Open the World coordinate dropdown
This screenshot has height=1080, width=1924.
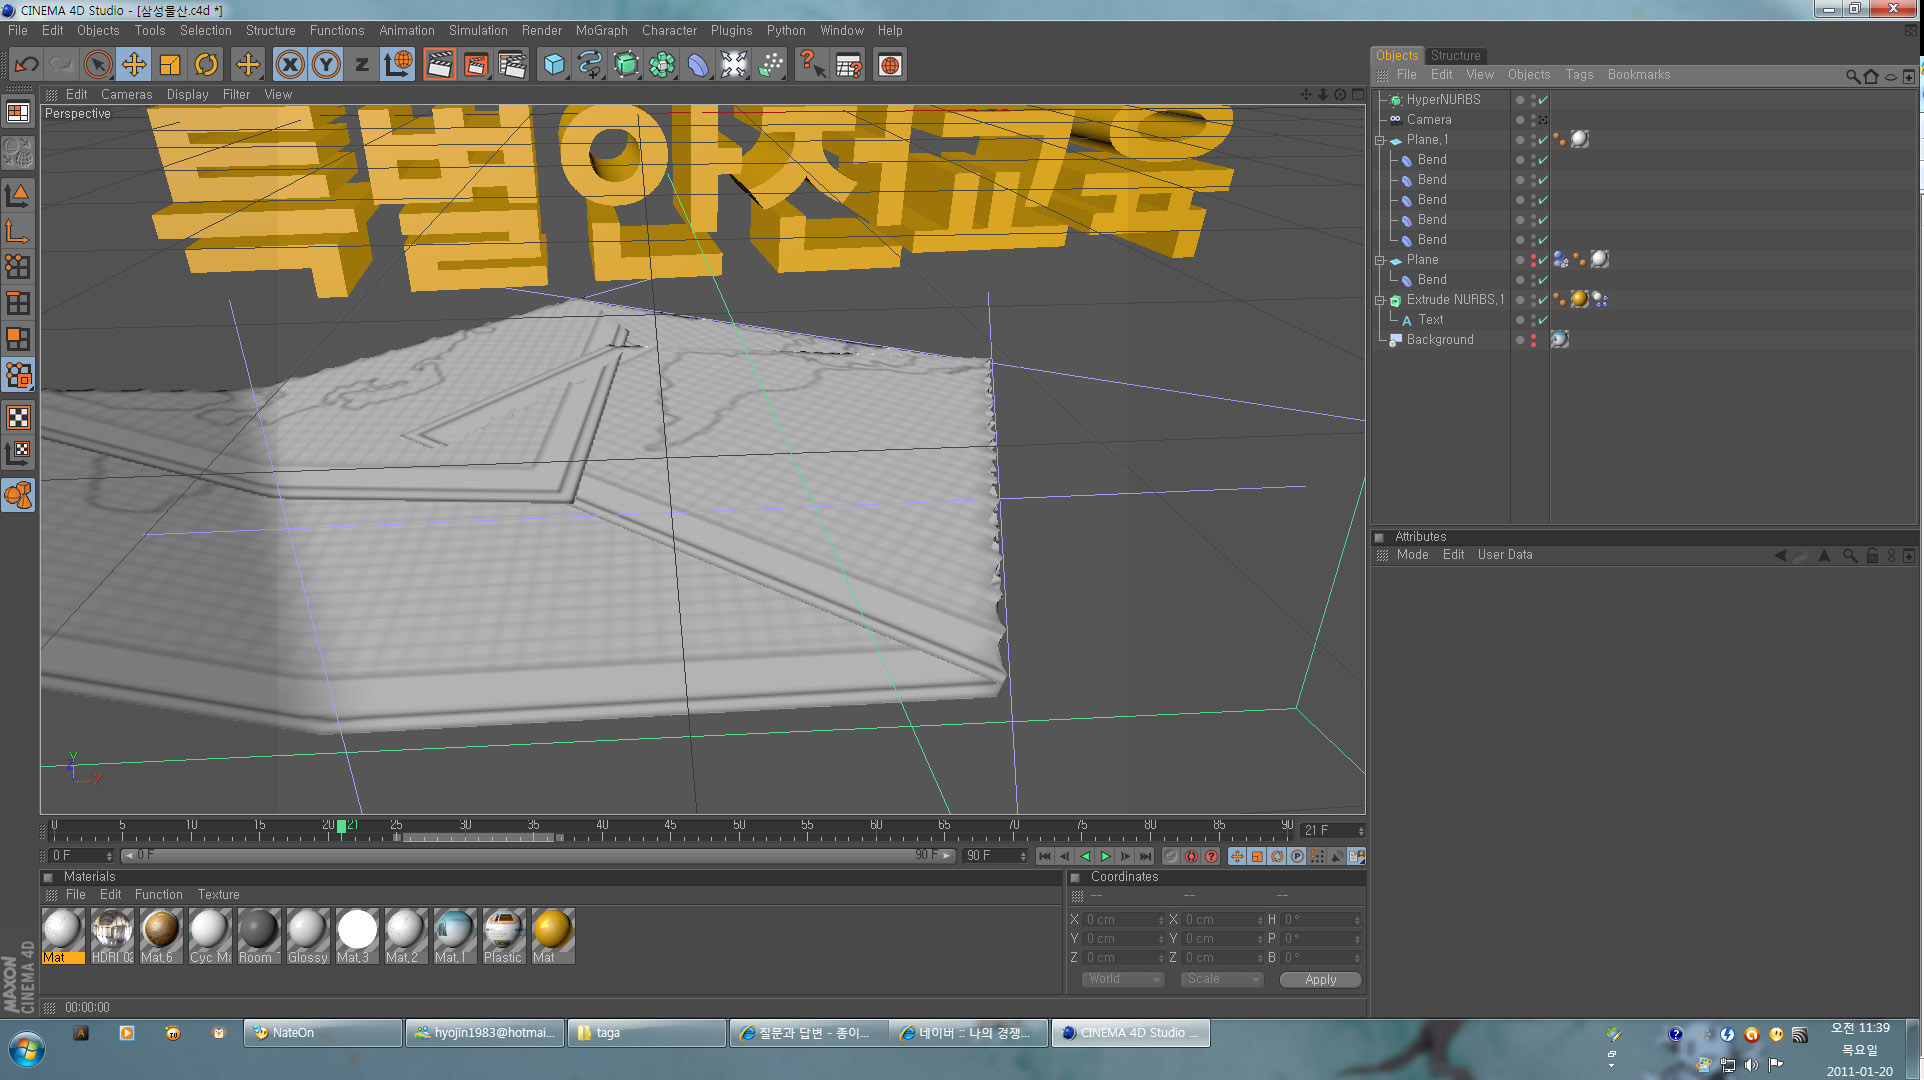pyautogui.click(x=1124, y=980)
